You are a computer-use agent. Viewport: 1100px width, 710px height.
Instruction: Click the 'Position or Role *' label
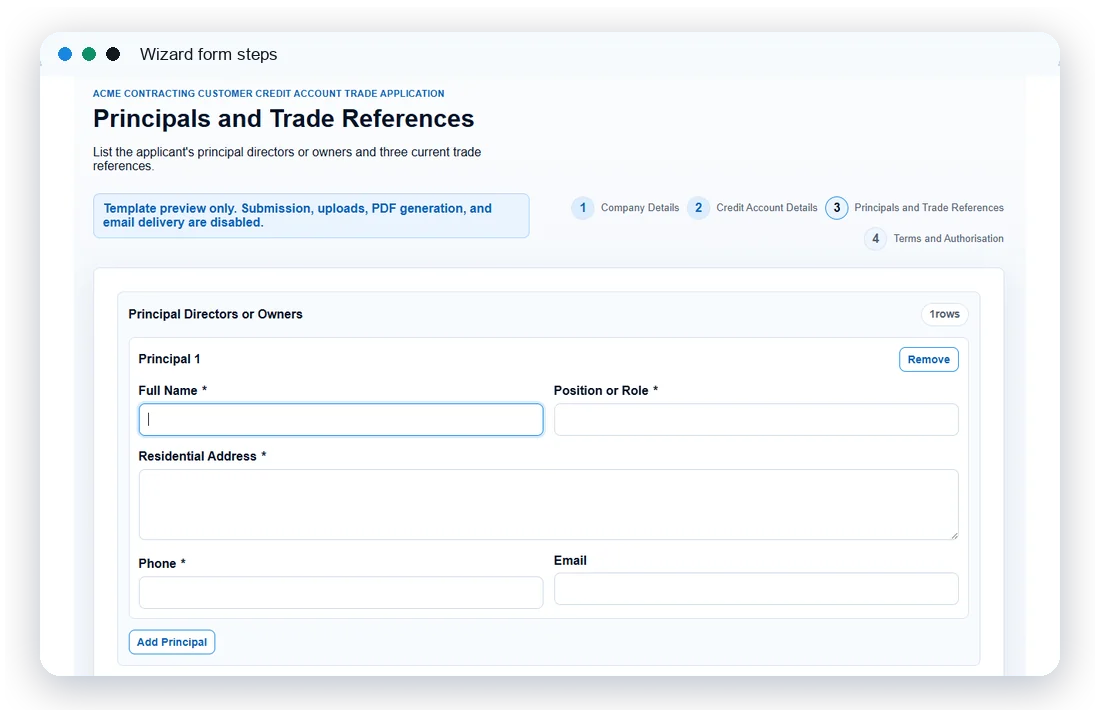point(605,391)
